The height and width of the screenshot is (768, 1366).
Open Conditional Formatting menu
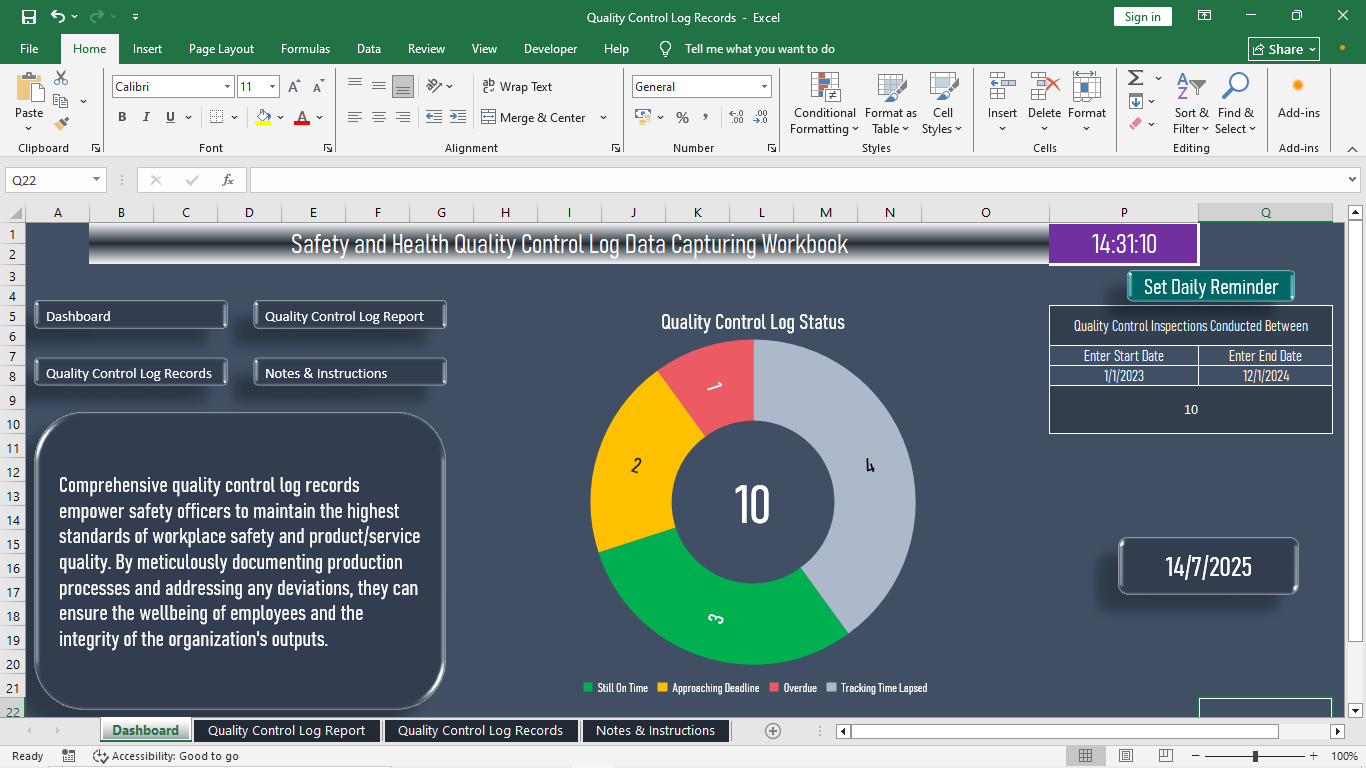tap(823, 103)
